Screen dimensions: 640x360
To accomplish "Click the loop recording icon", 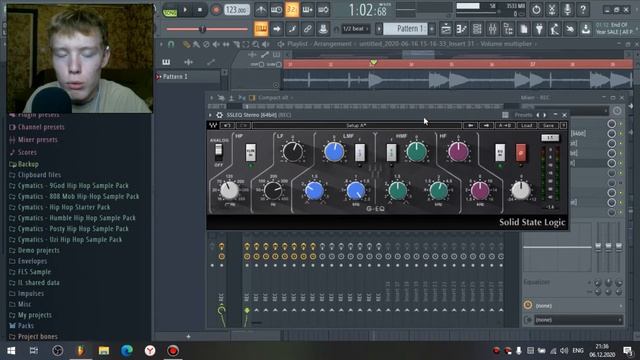I will [x=323, y=9].
